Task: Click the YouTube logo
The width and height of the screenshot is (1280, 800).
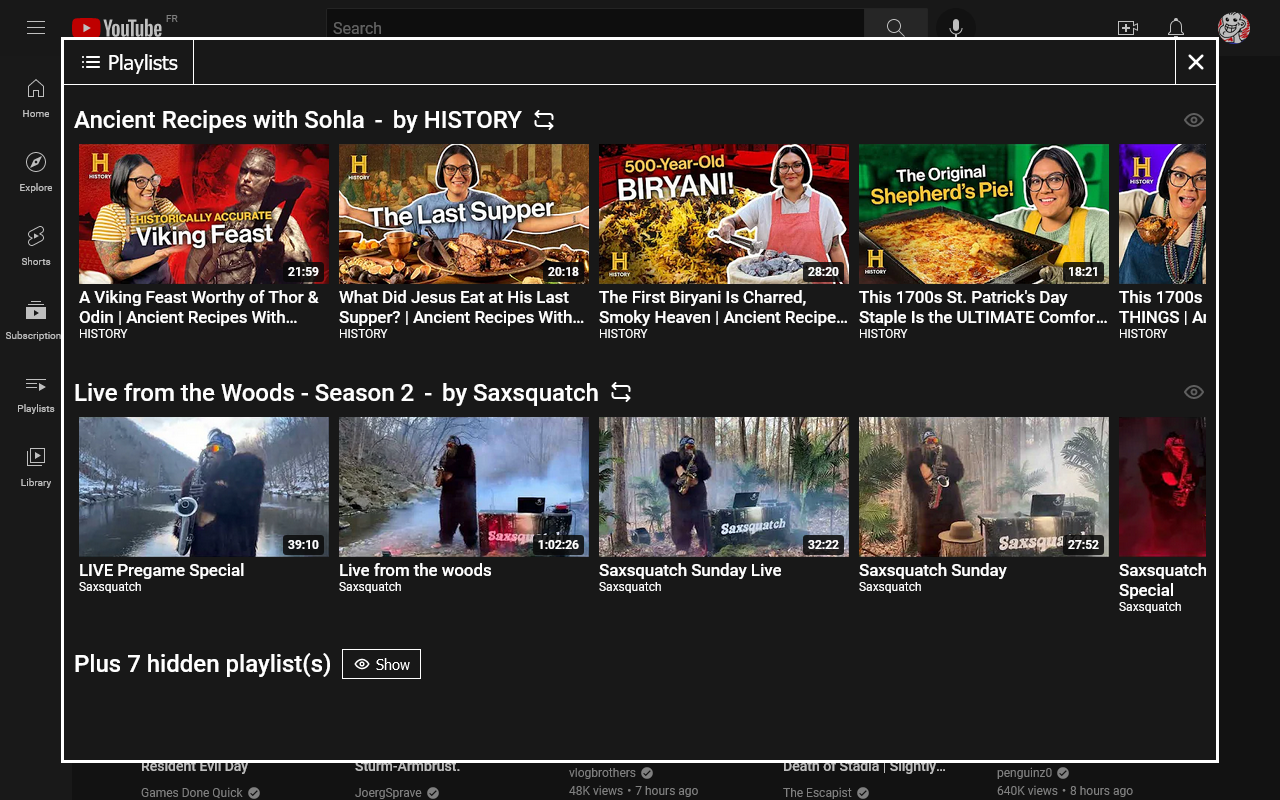Action: point(117,28)
